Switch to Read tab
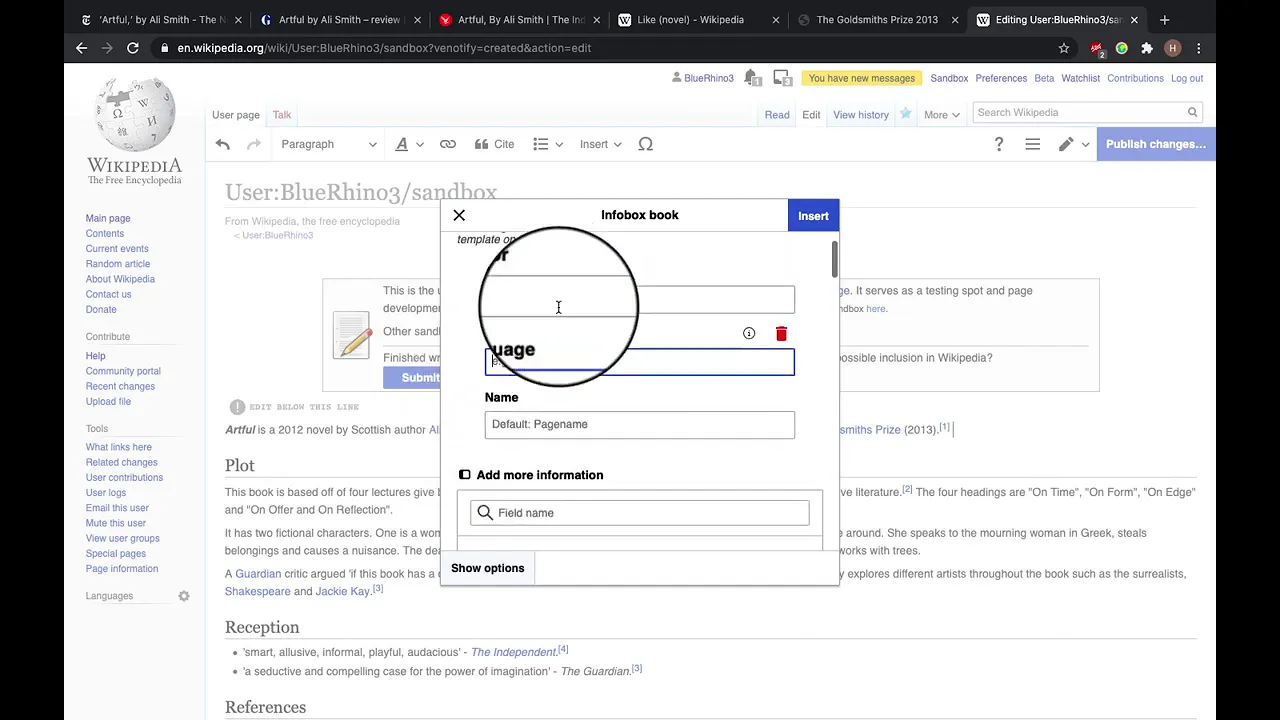 (777, 115)
